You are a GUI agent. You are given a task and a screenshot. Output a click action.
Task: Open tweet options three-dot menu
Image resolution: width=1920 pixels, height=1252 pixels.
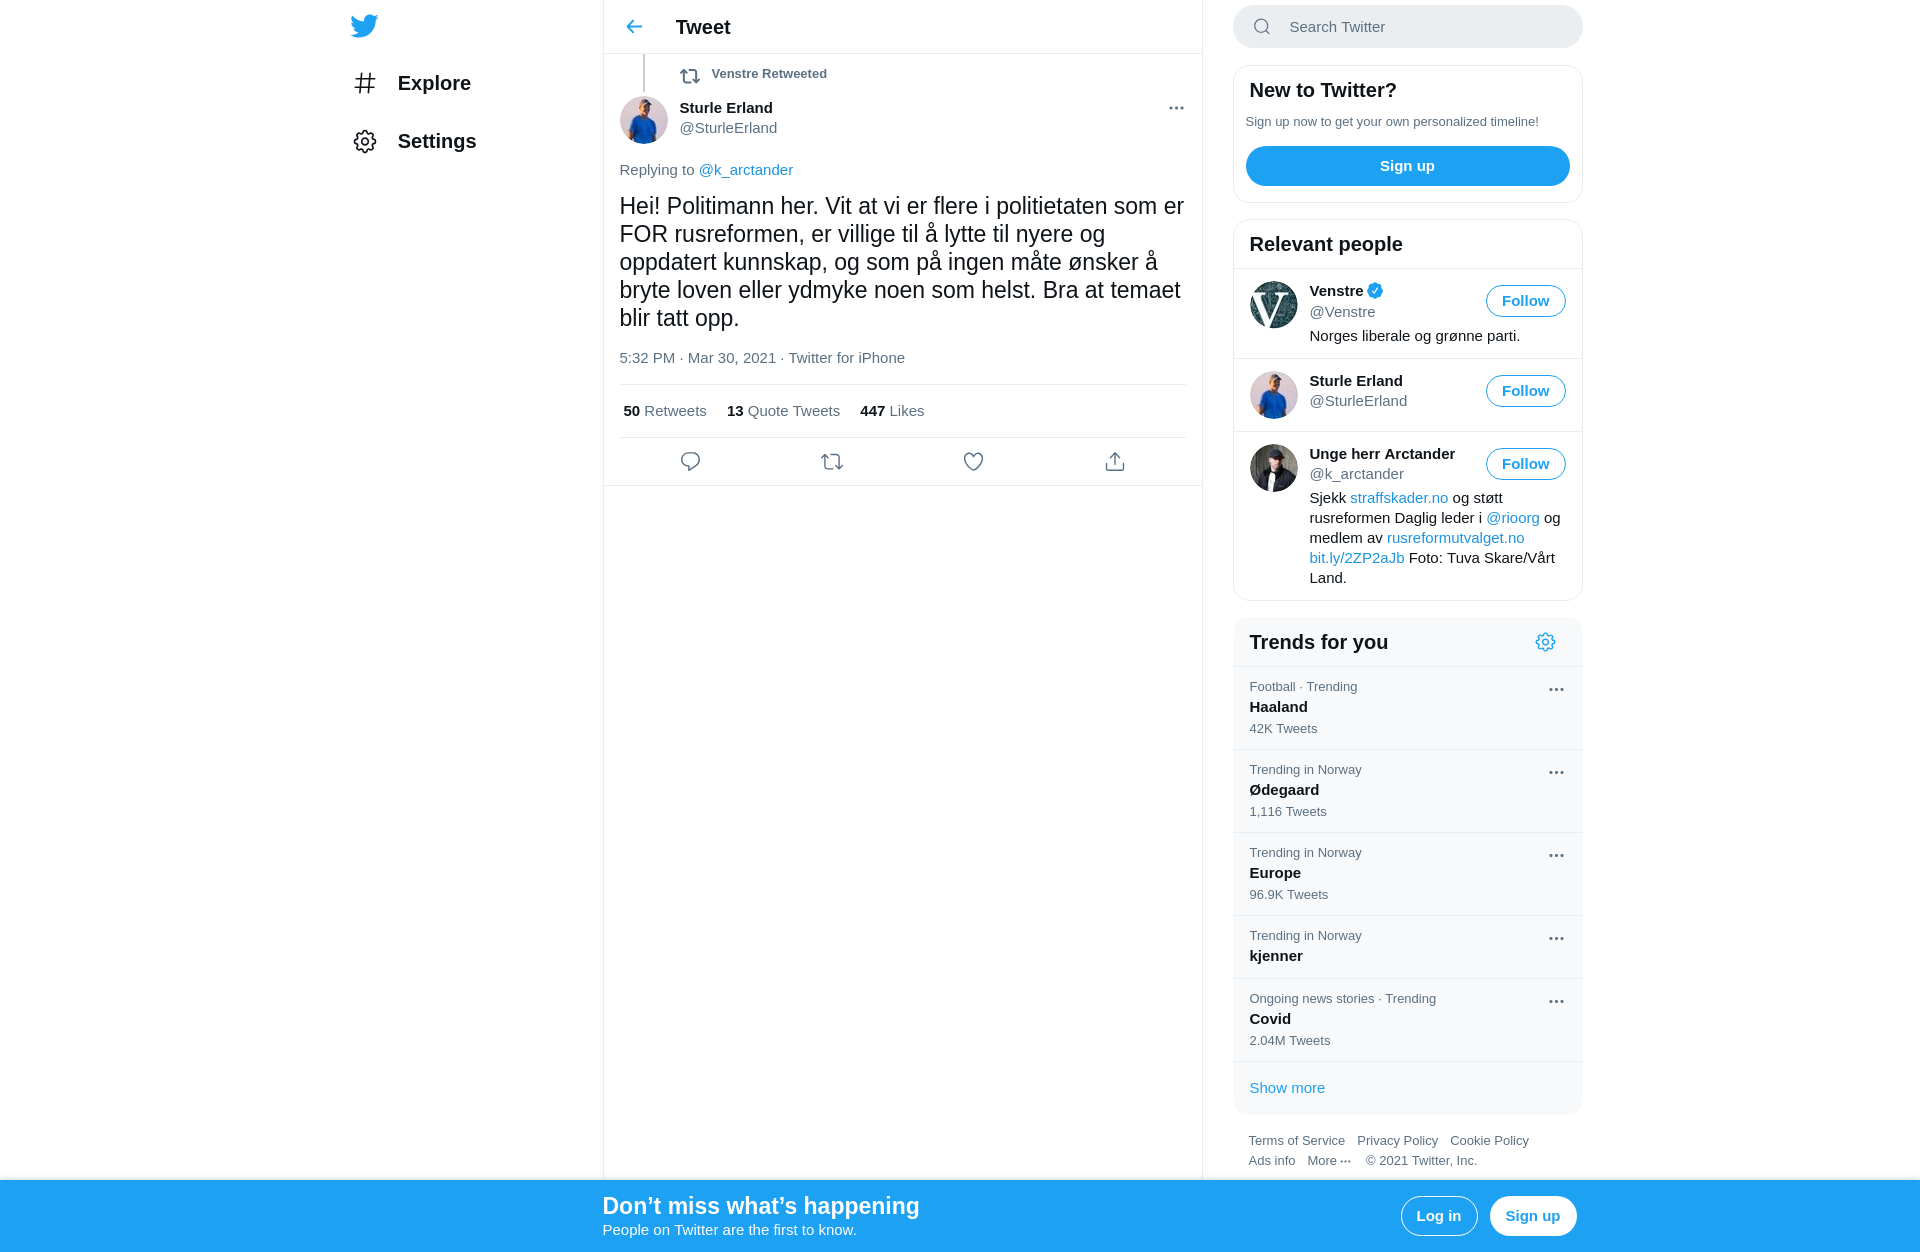[1176, 108]
